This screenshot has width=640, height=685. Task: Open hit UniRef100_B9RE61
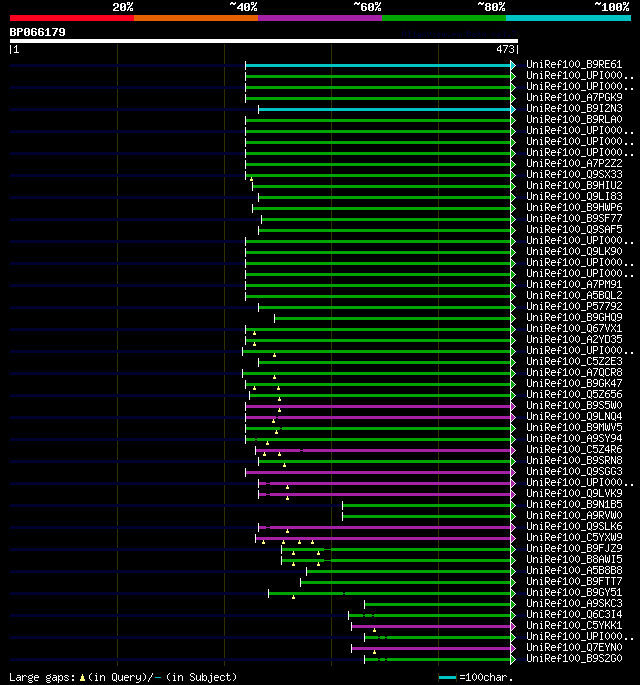574,64
